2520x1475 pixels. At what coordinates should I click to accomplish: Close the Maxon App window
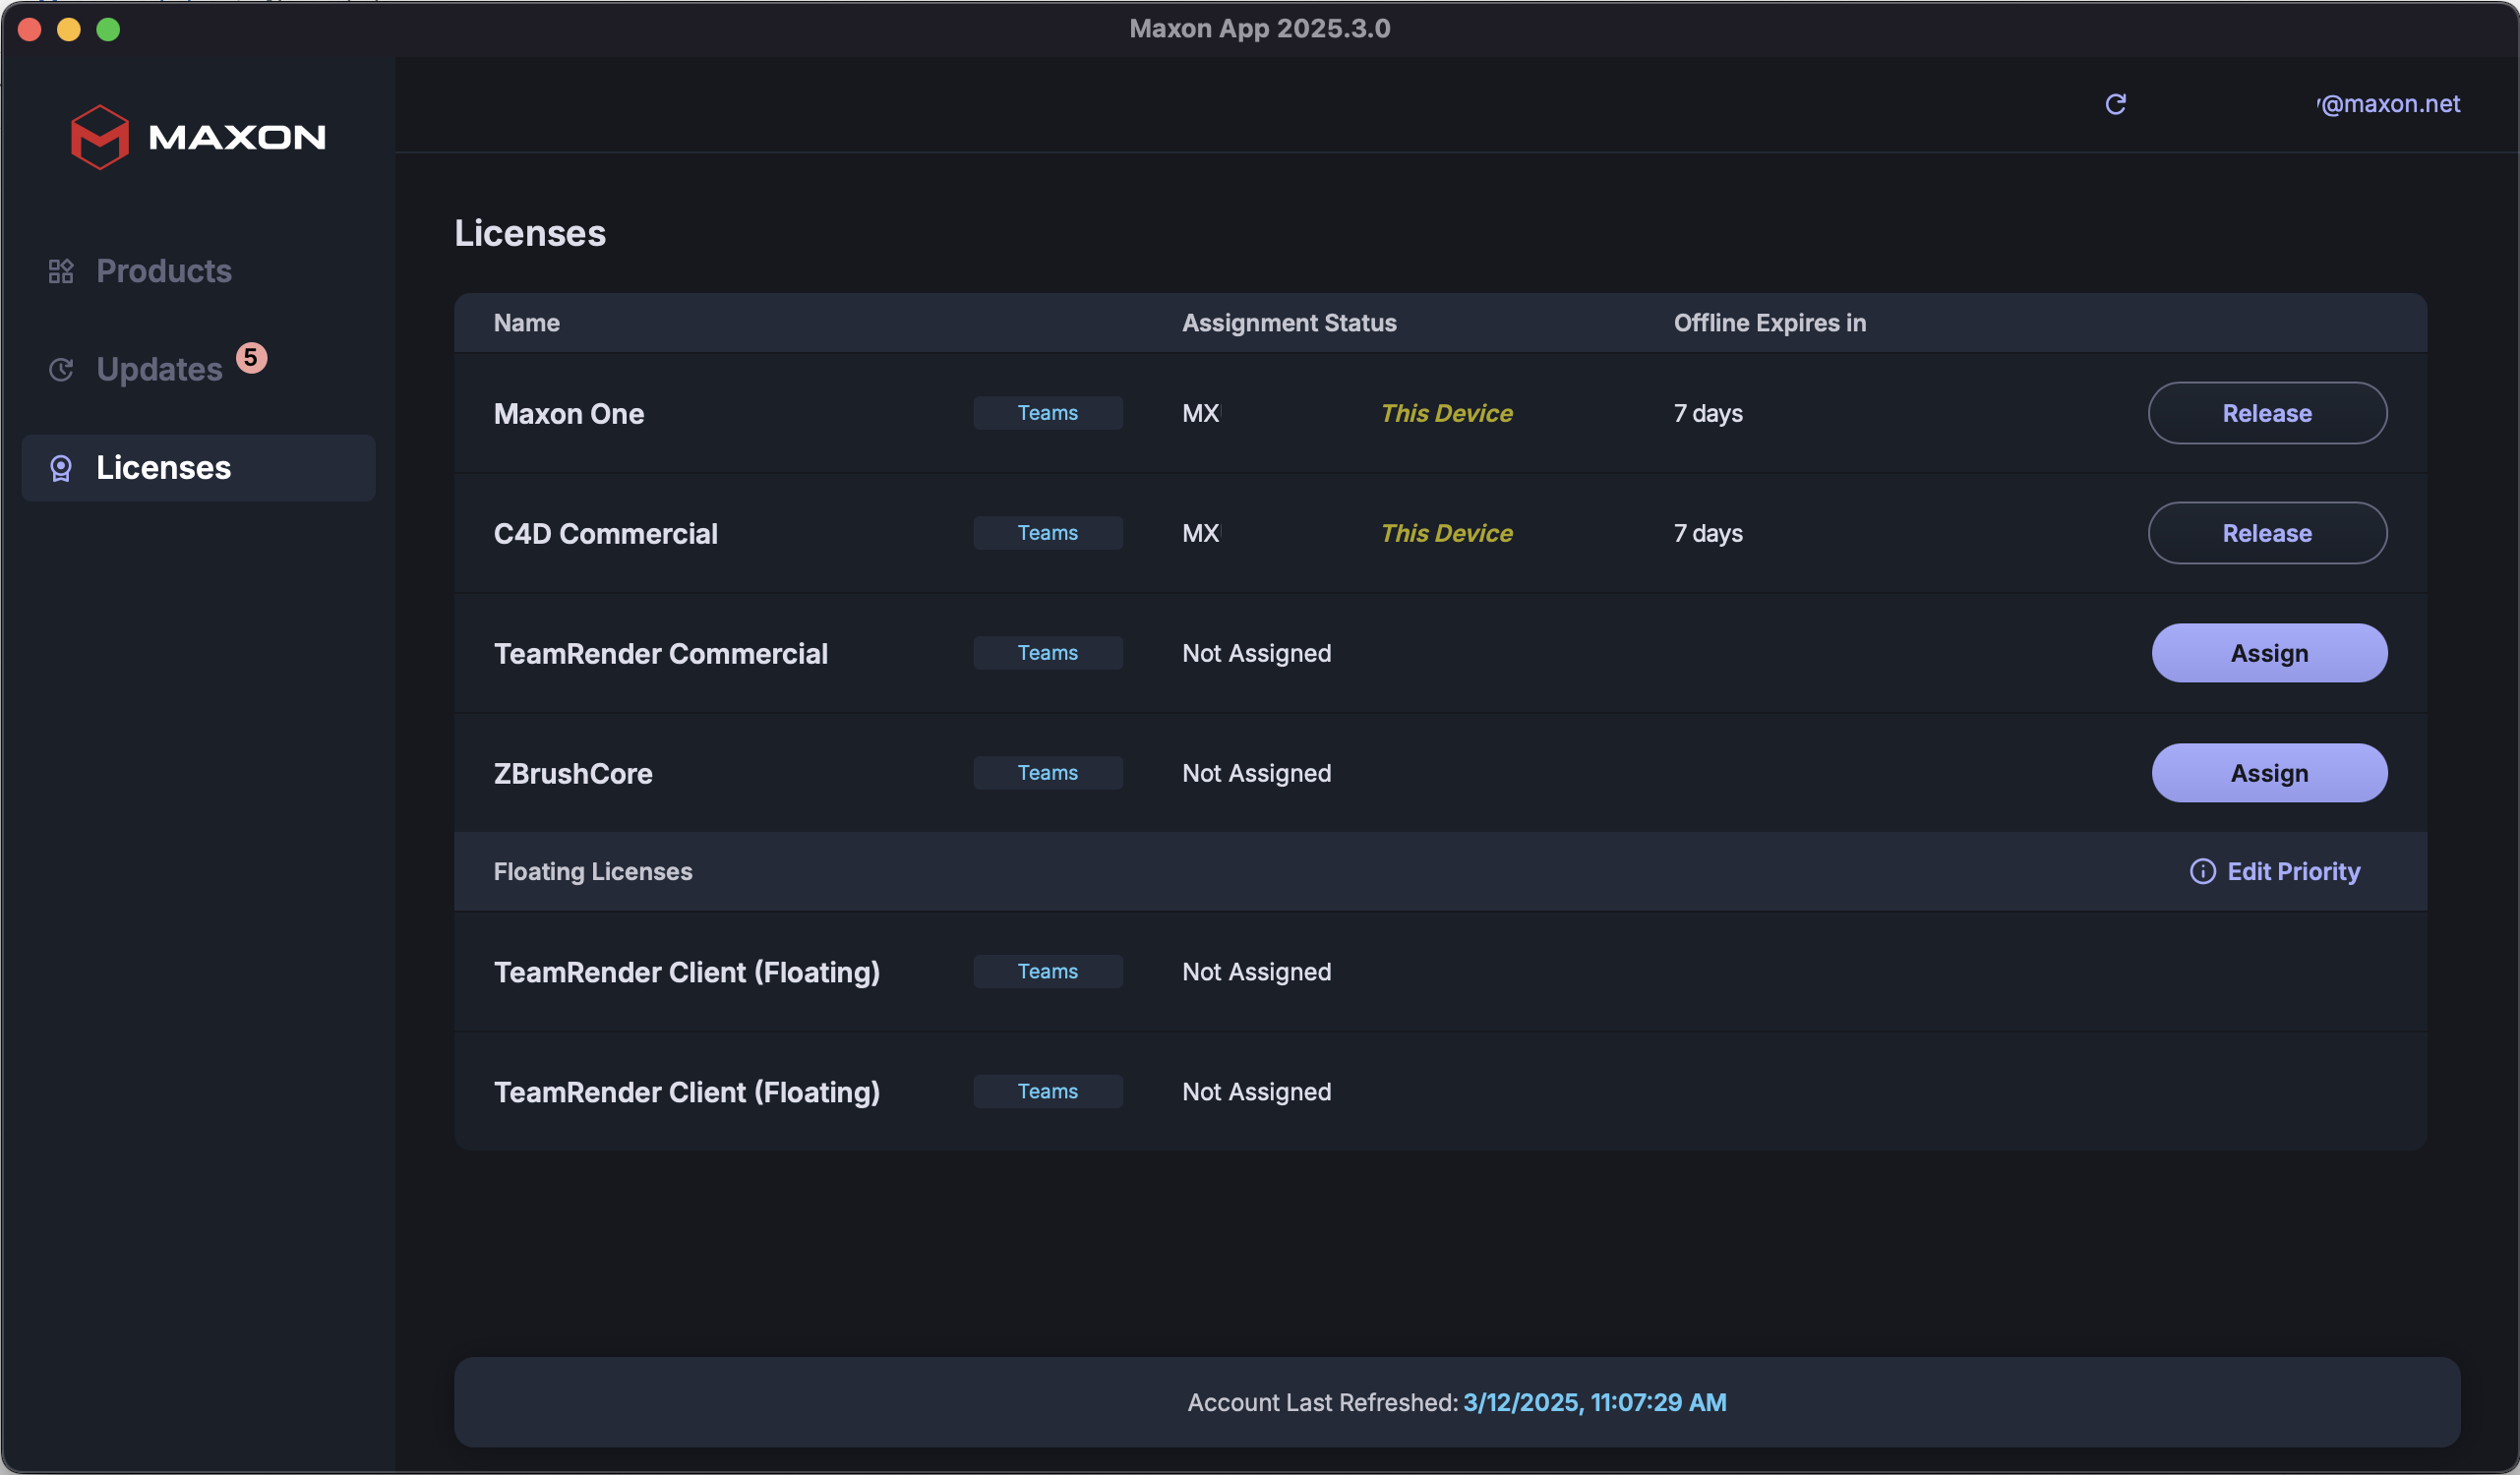[x=30, y=30]
